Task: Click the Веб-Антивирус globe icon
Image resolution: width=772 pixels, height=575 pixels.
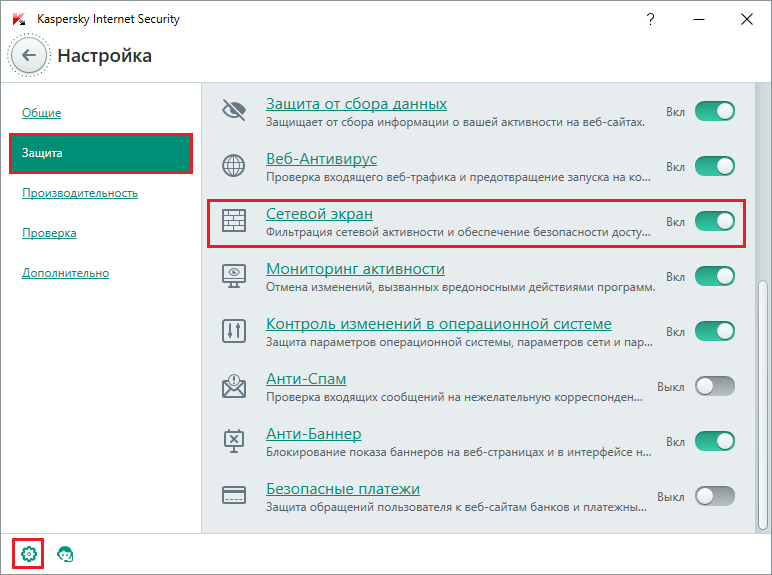Action: [235, 166]
